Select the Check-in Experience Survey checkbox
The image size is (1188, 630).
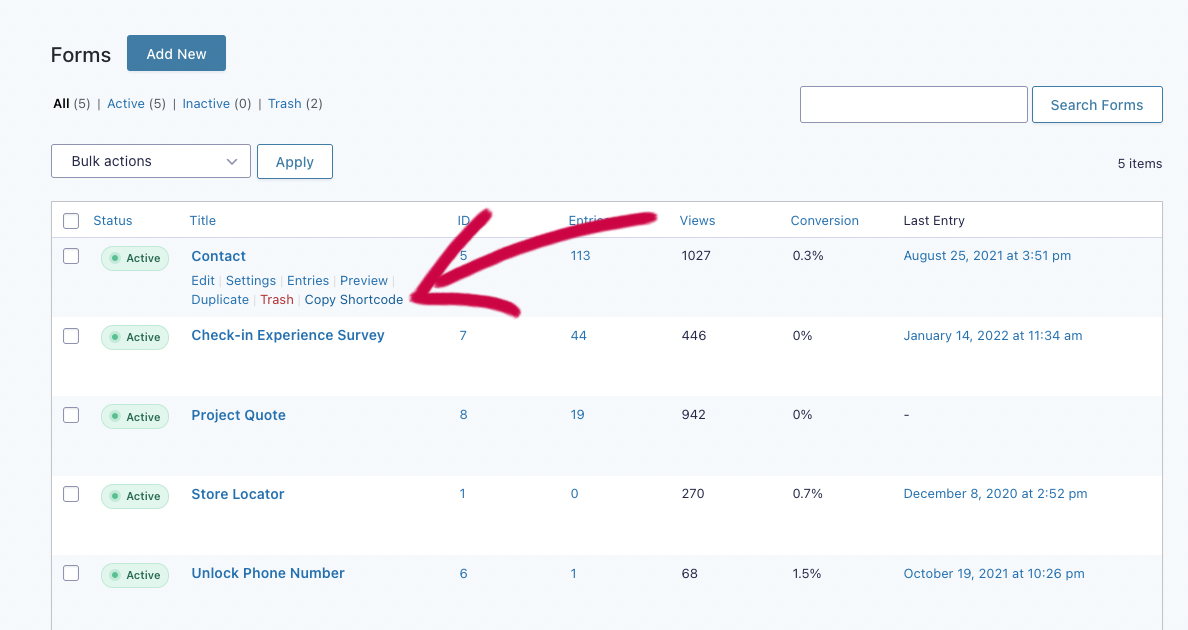click(x=71, y=335)
